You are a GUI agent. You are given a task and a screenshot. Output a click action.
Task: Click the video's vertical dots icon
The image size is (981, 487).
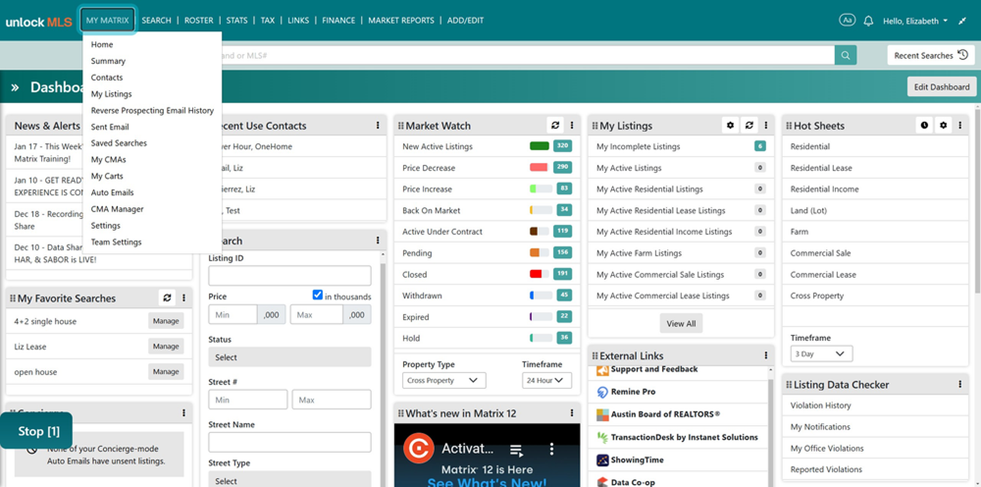pos(551,449)
